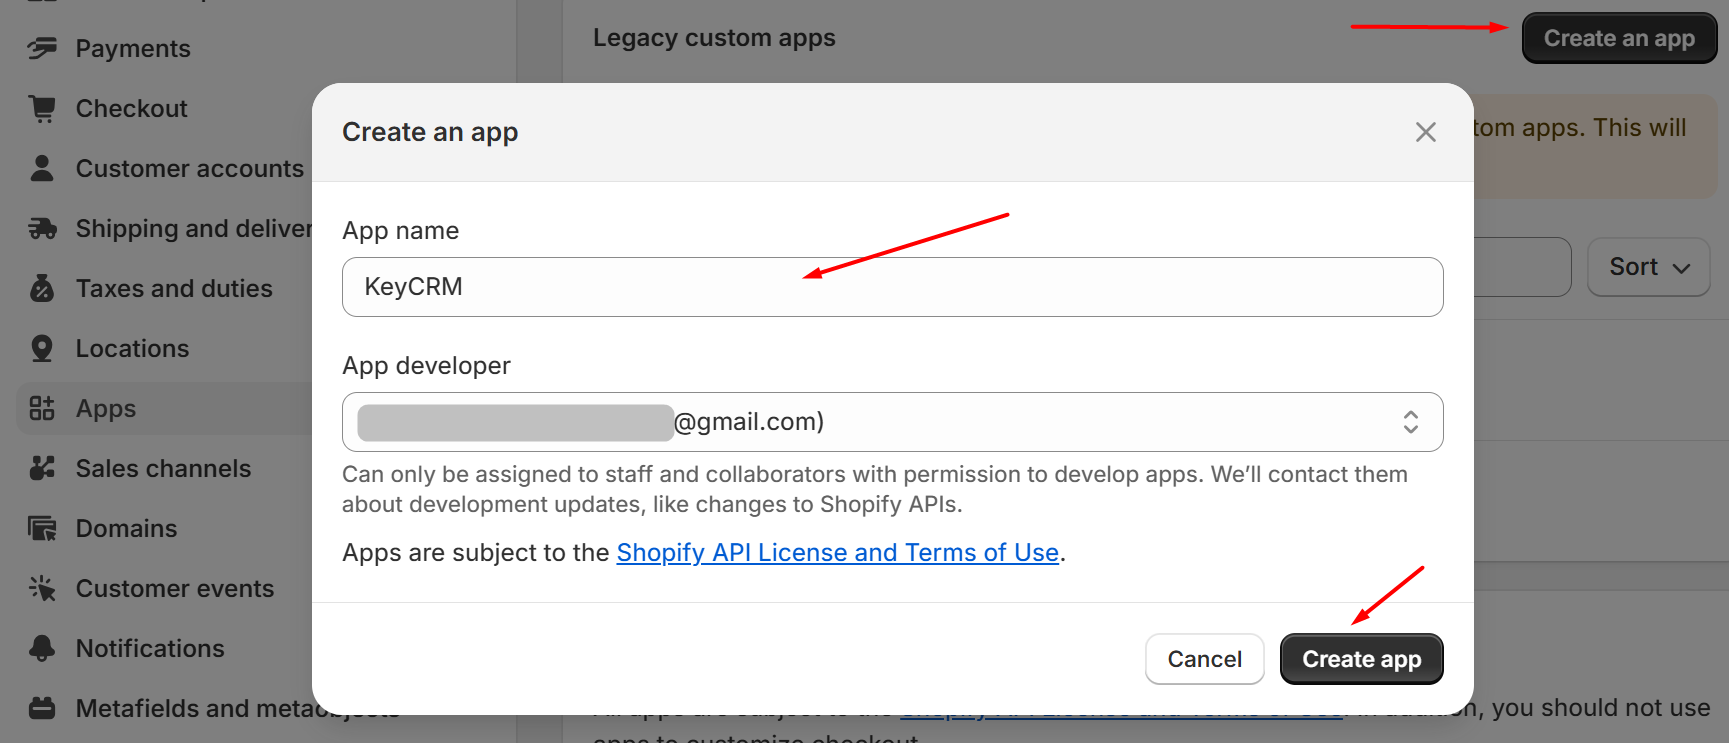Open Checkout settings
Image resolution: width=1729 pixels, height=743 pixels.
click(132, 108)
